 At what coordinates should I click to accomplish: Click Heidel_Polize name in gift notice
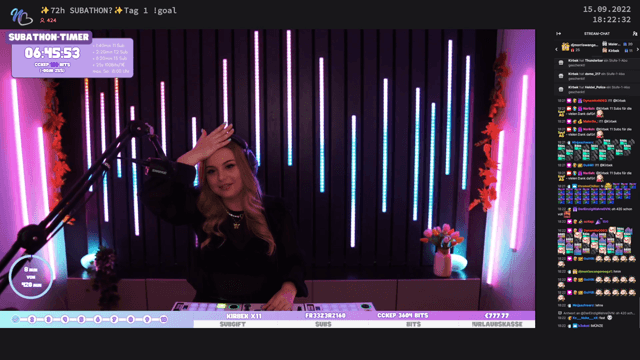tap(594, 87)
